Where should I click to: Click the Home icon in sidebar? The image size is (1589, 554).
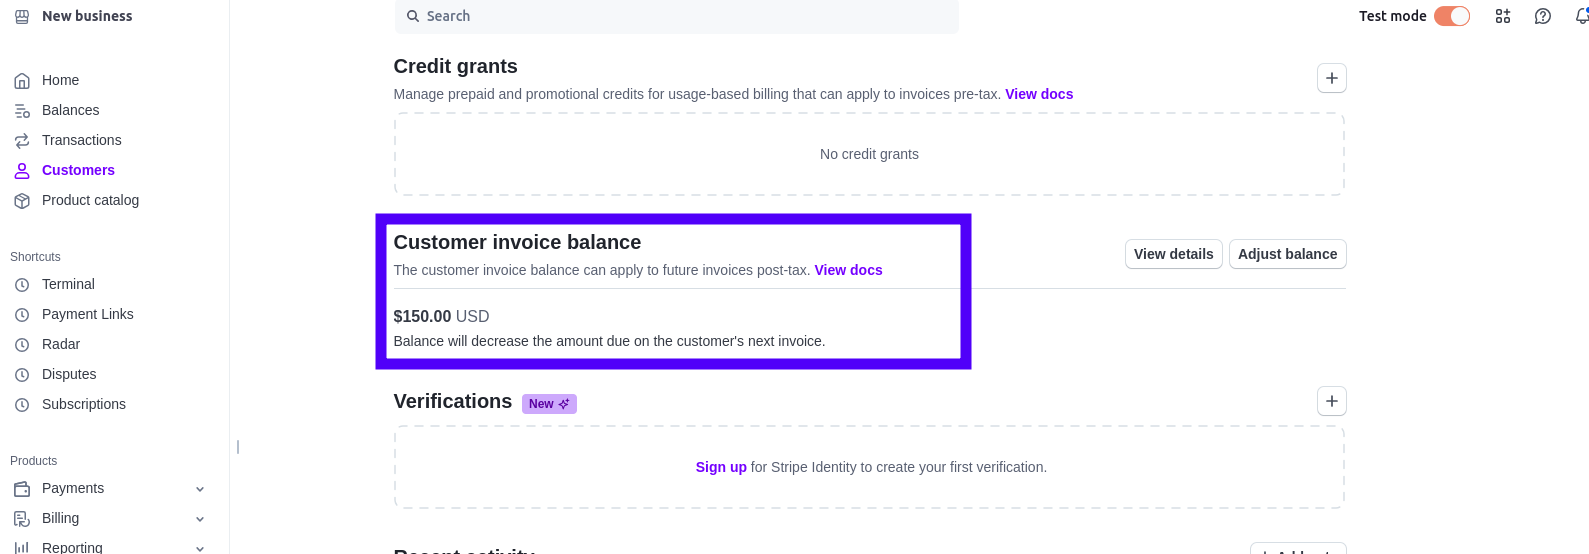point(22,81)
